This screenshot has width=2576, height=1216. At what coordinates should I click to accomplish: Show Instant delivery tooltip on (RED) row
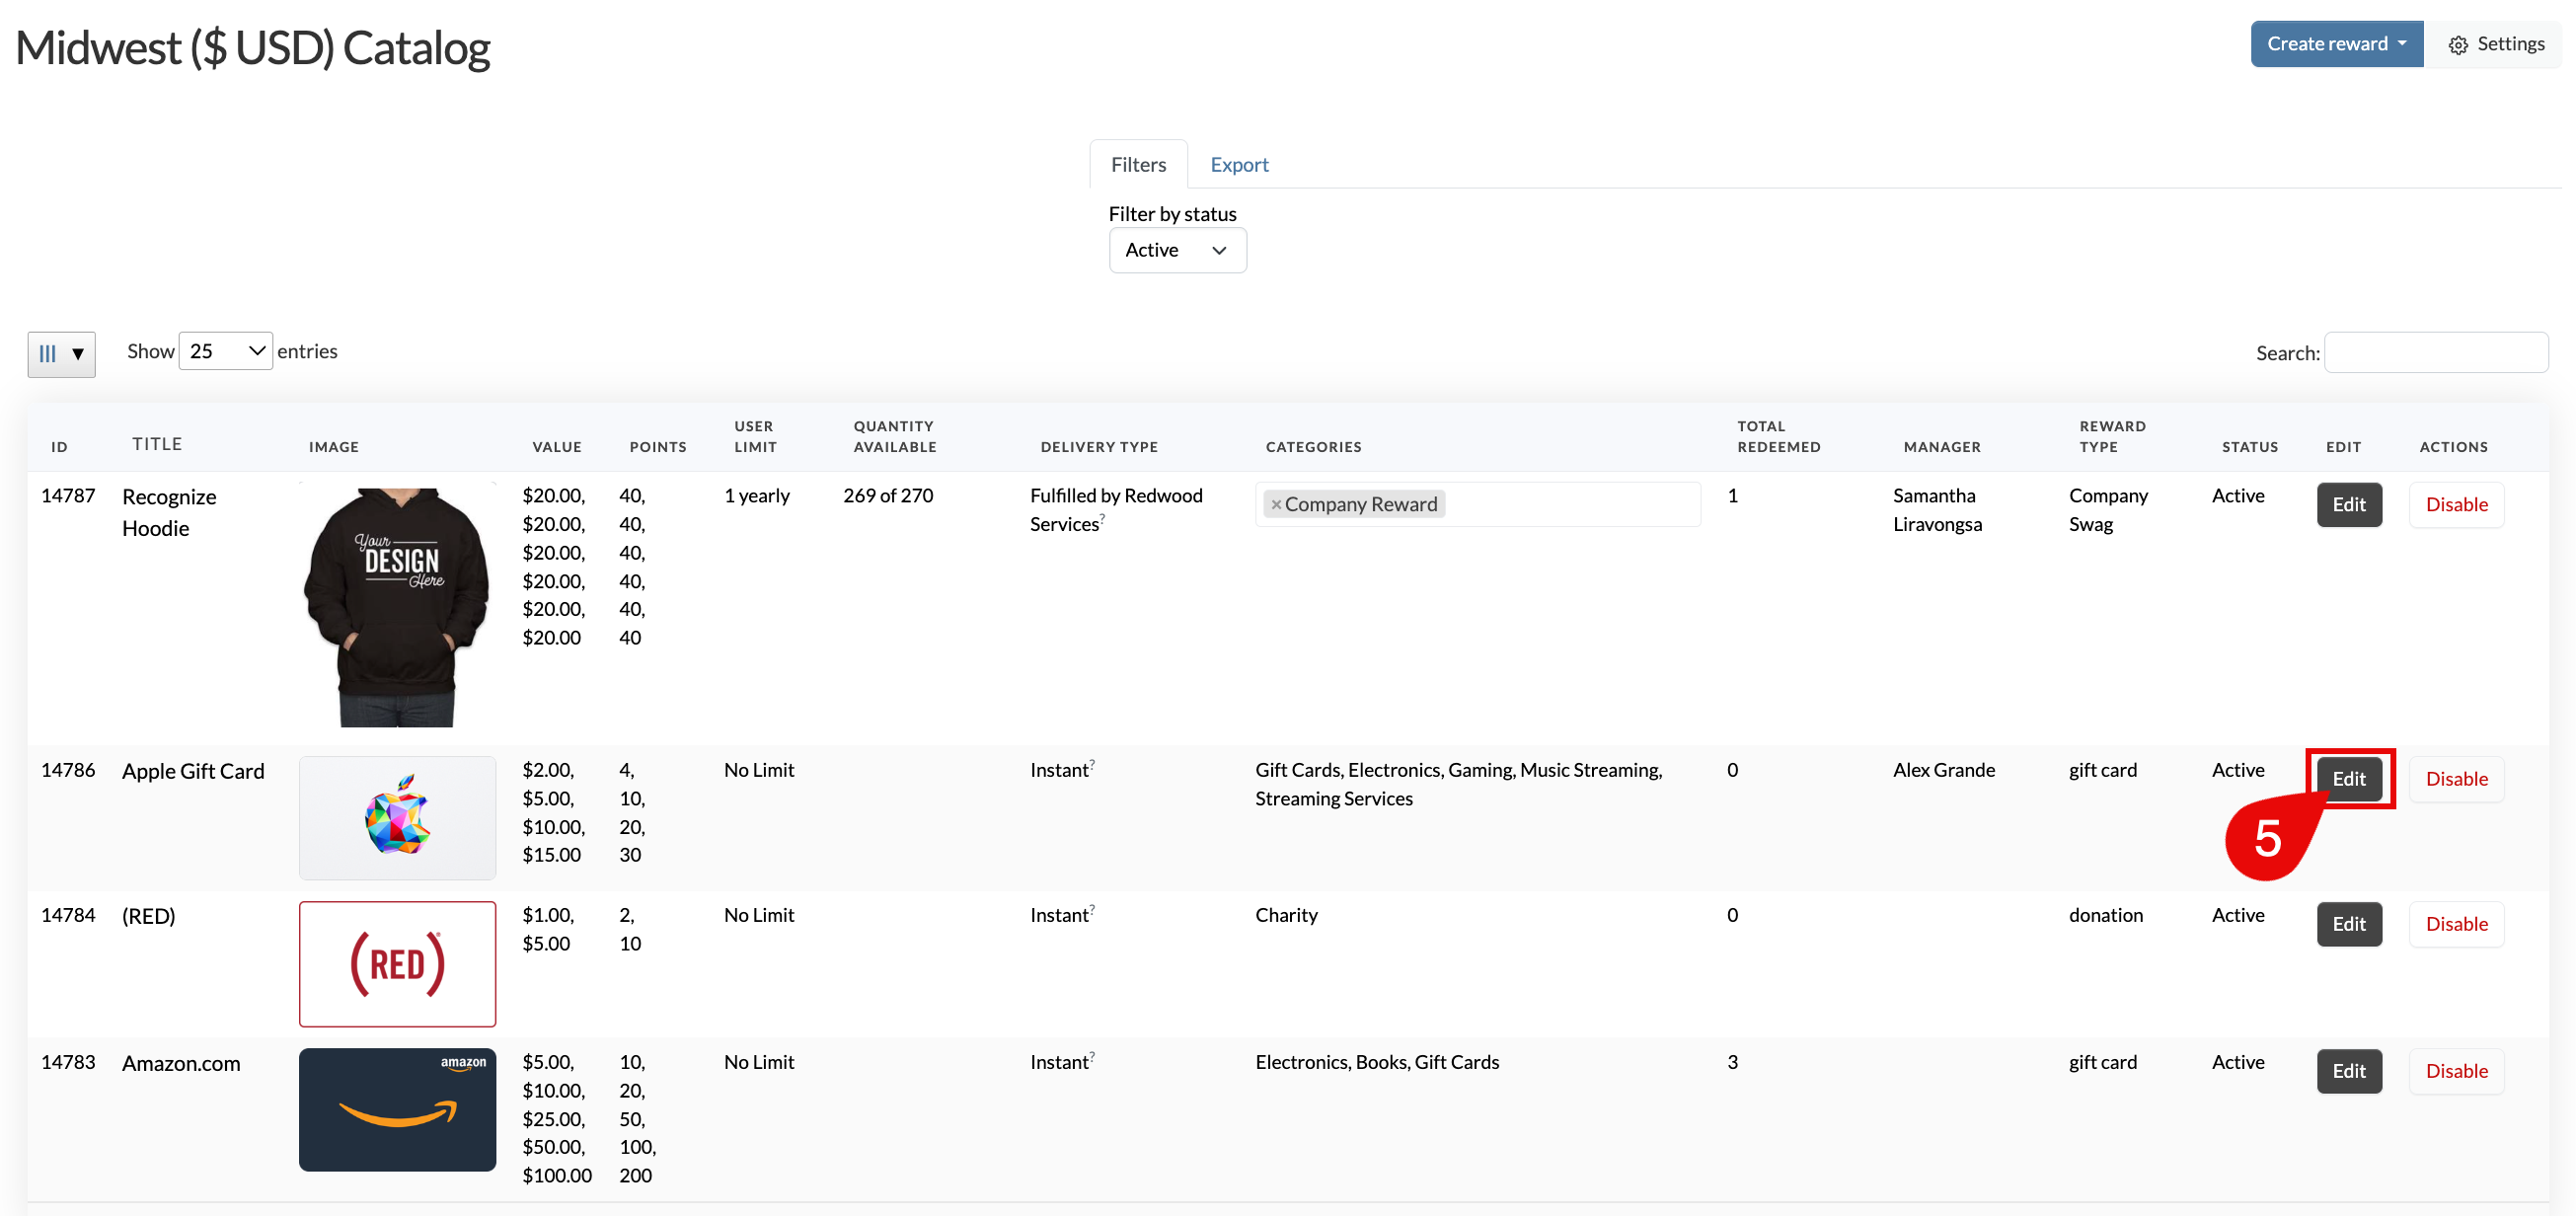(x=1092, y=909)
